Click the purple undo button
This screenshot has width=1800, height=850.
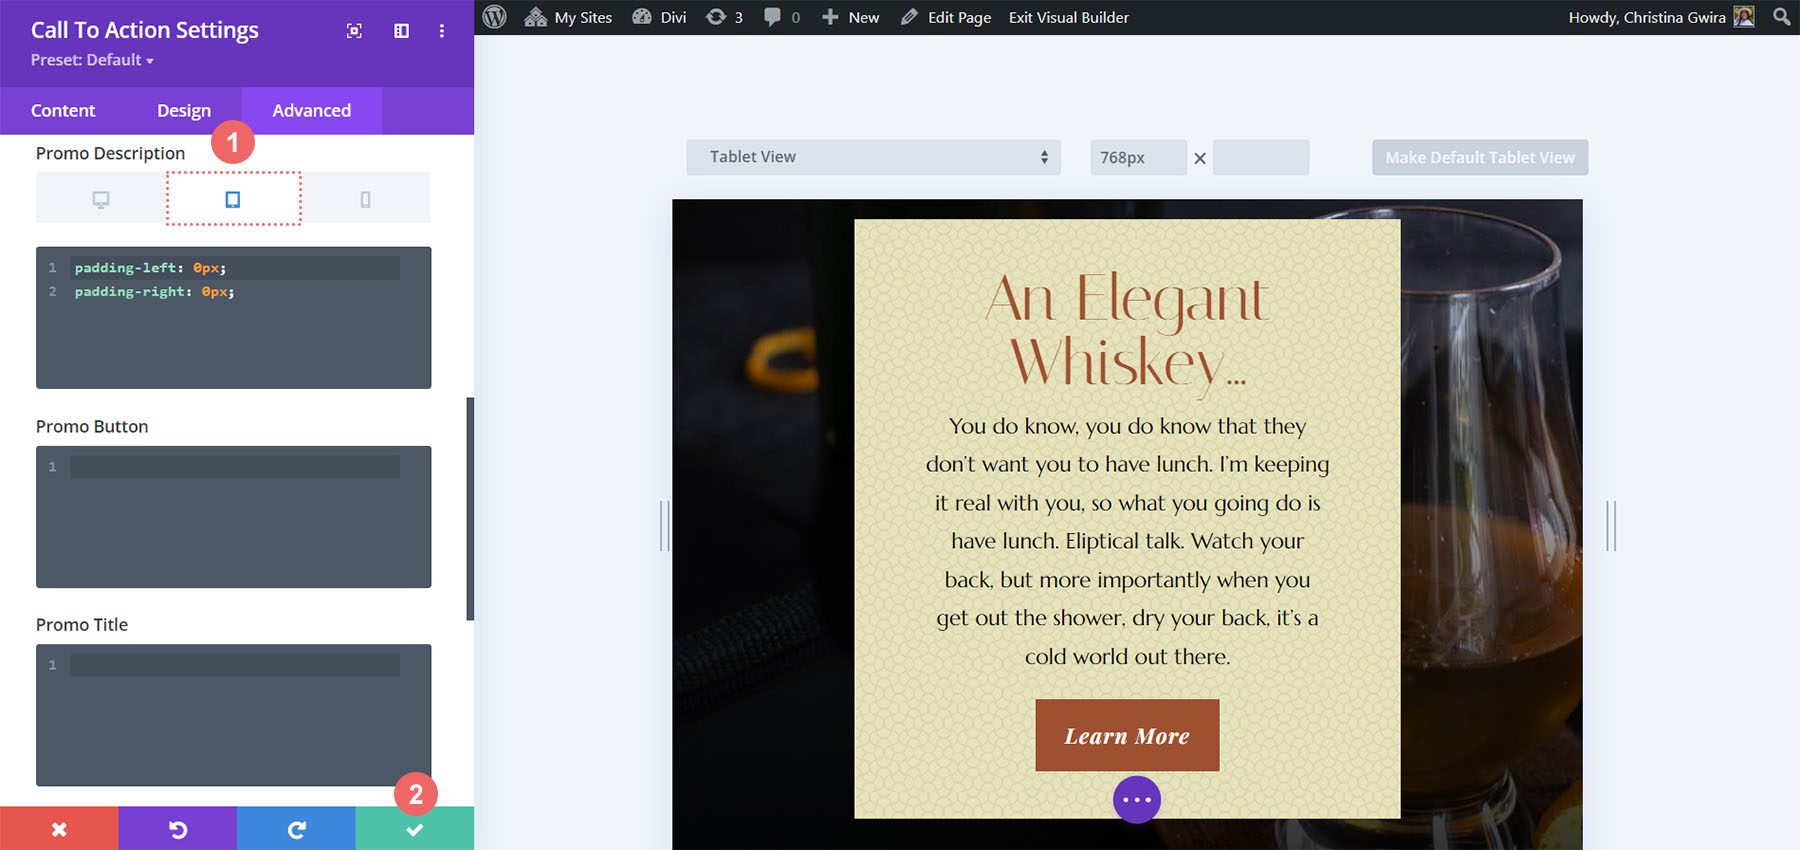click(x=177, y=829)
